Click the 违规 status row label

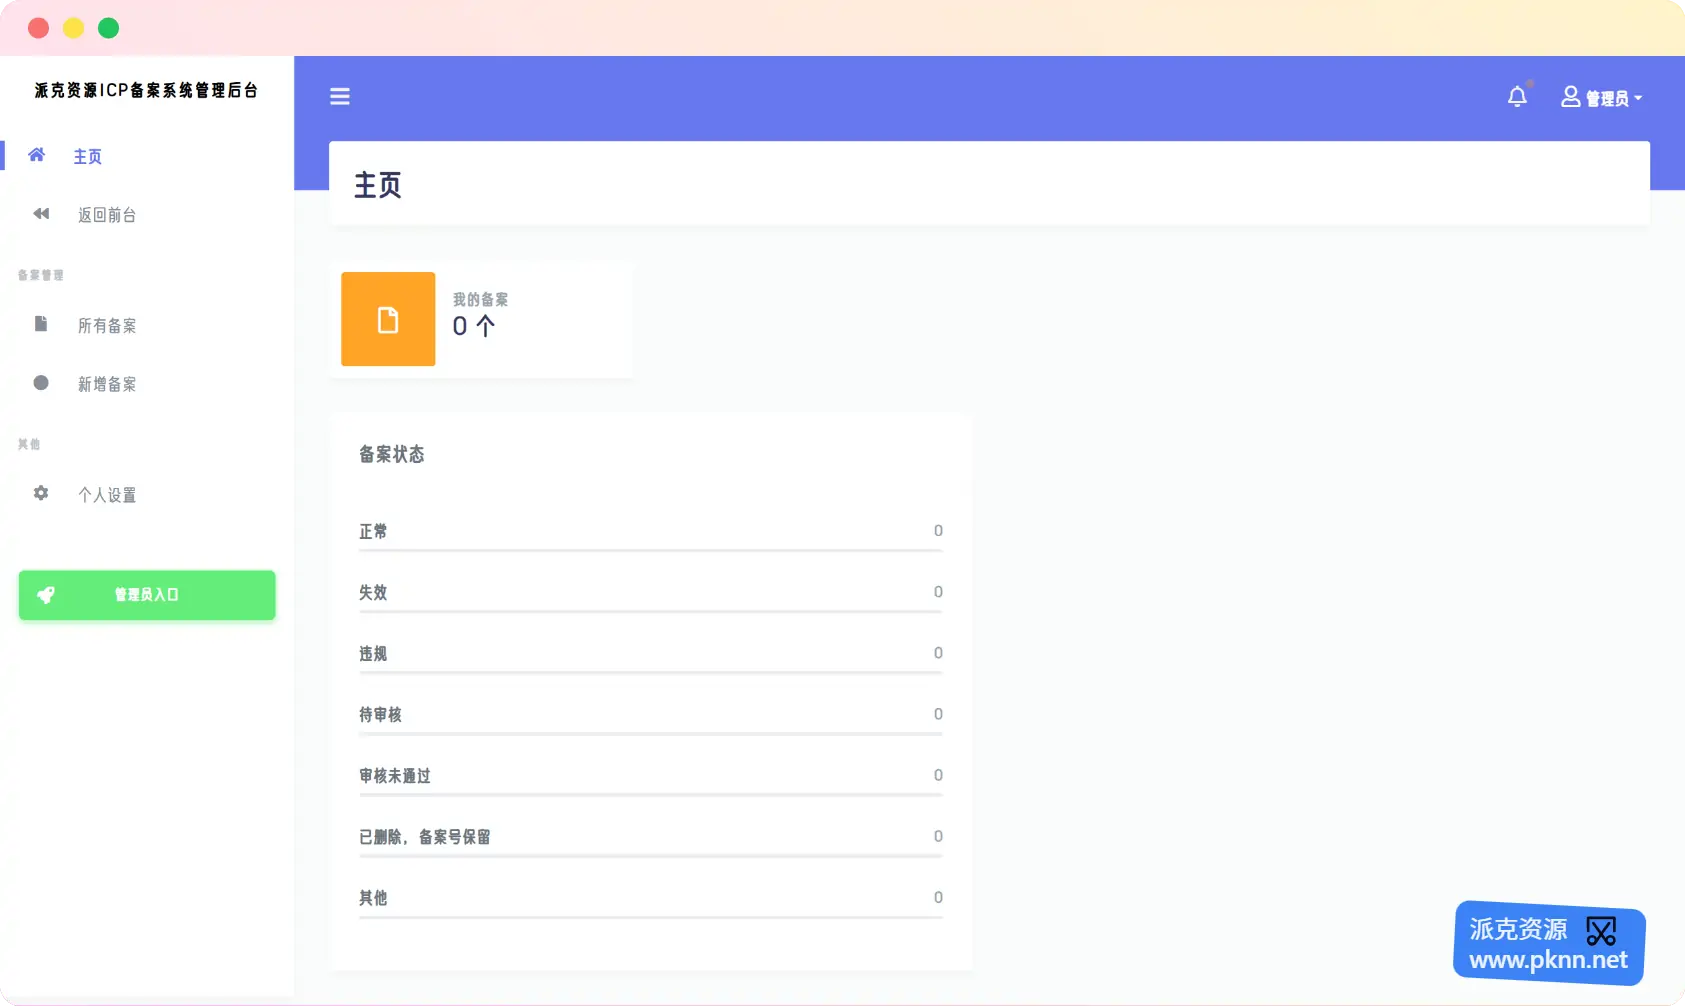click(373, 653)
